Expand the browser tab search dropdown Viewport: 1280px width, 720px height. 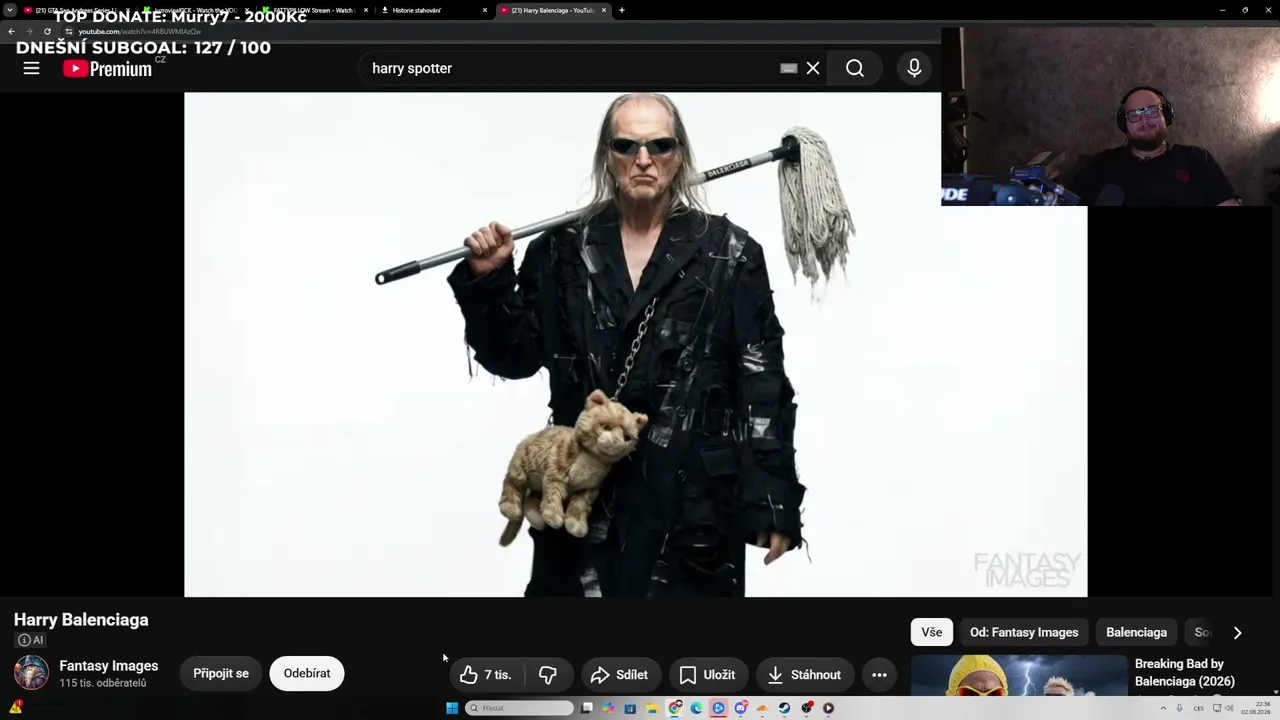coord(10,10)
